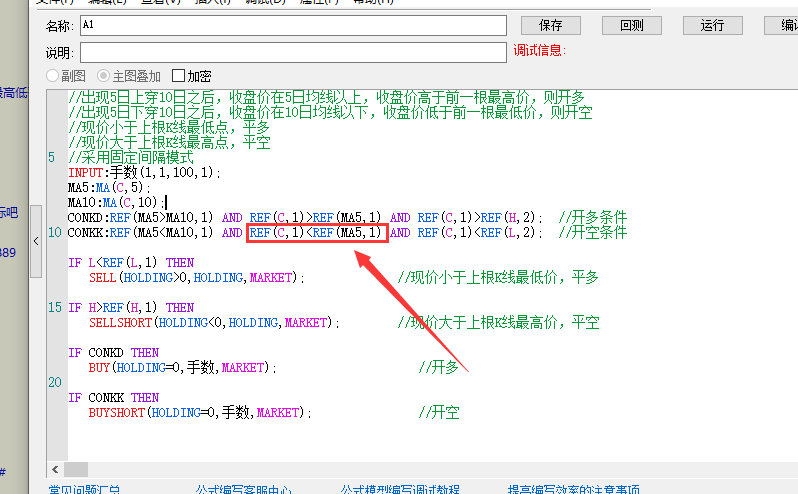Click the horizontal scrollbar left arrow

point(55,469)
